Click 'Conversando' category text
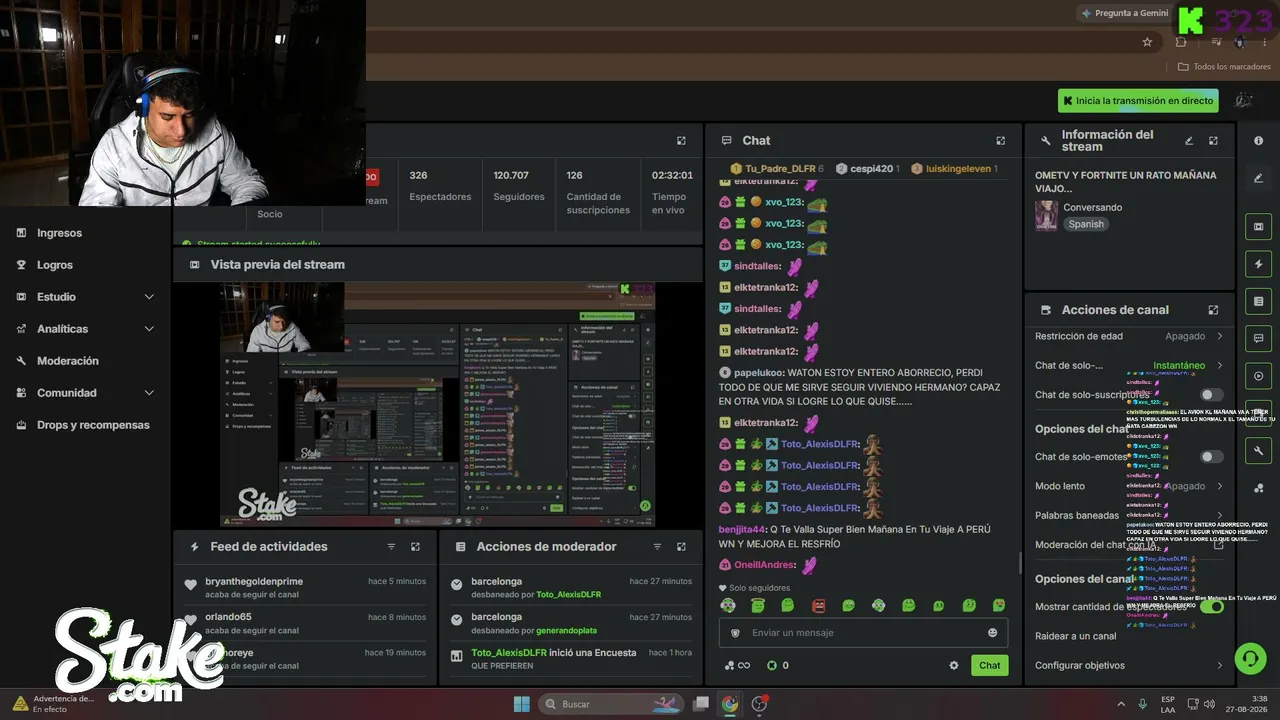Screen dimensions: 1280x720 [1092, 208]
